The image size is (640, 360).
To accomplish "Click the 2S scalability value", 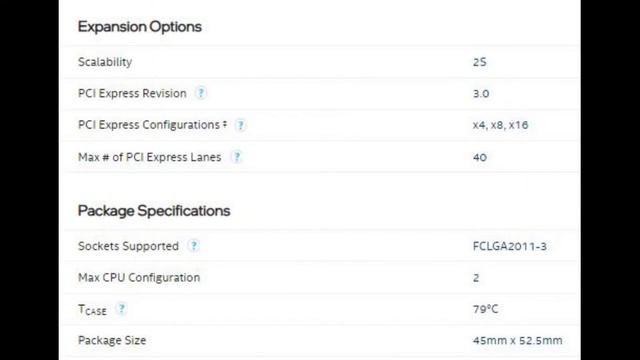I will point(480,62).
